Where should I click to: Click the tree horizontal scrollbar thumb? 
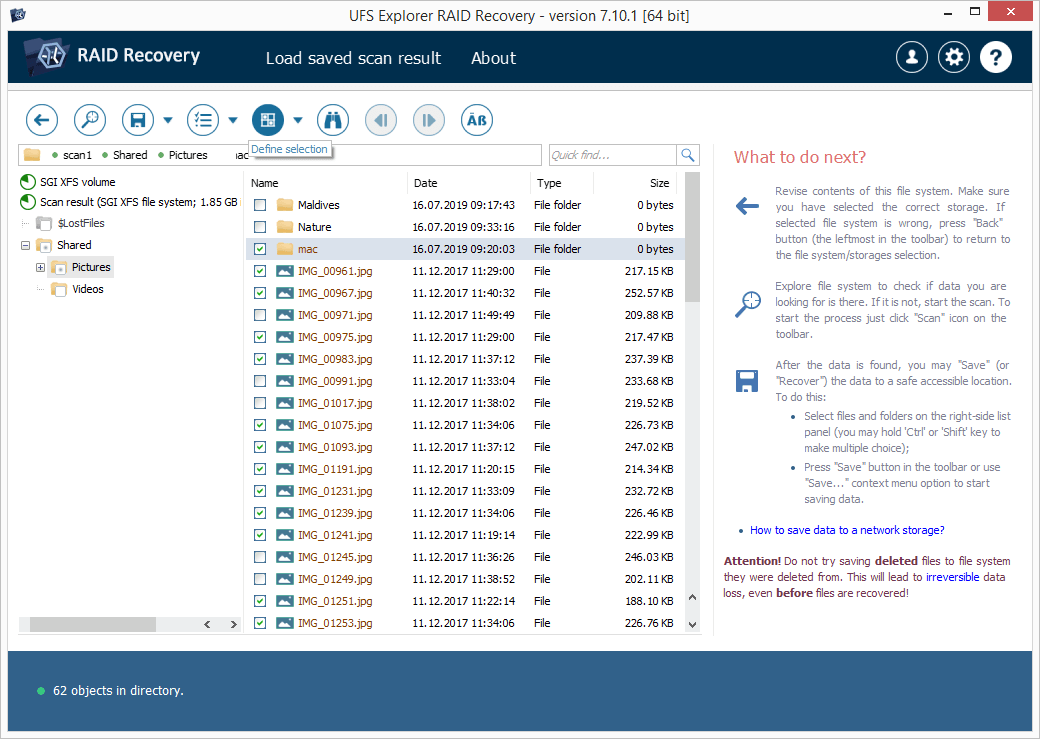tap(93, 624)
